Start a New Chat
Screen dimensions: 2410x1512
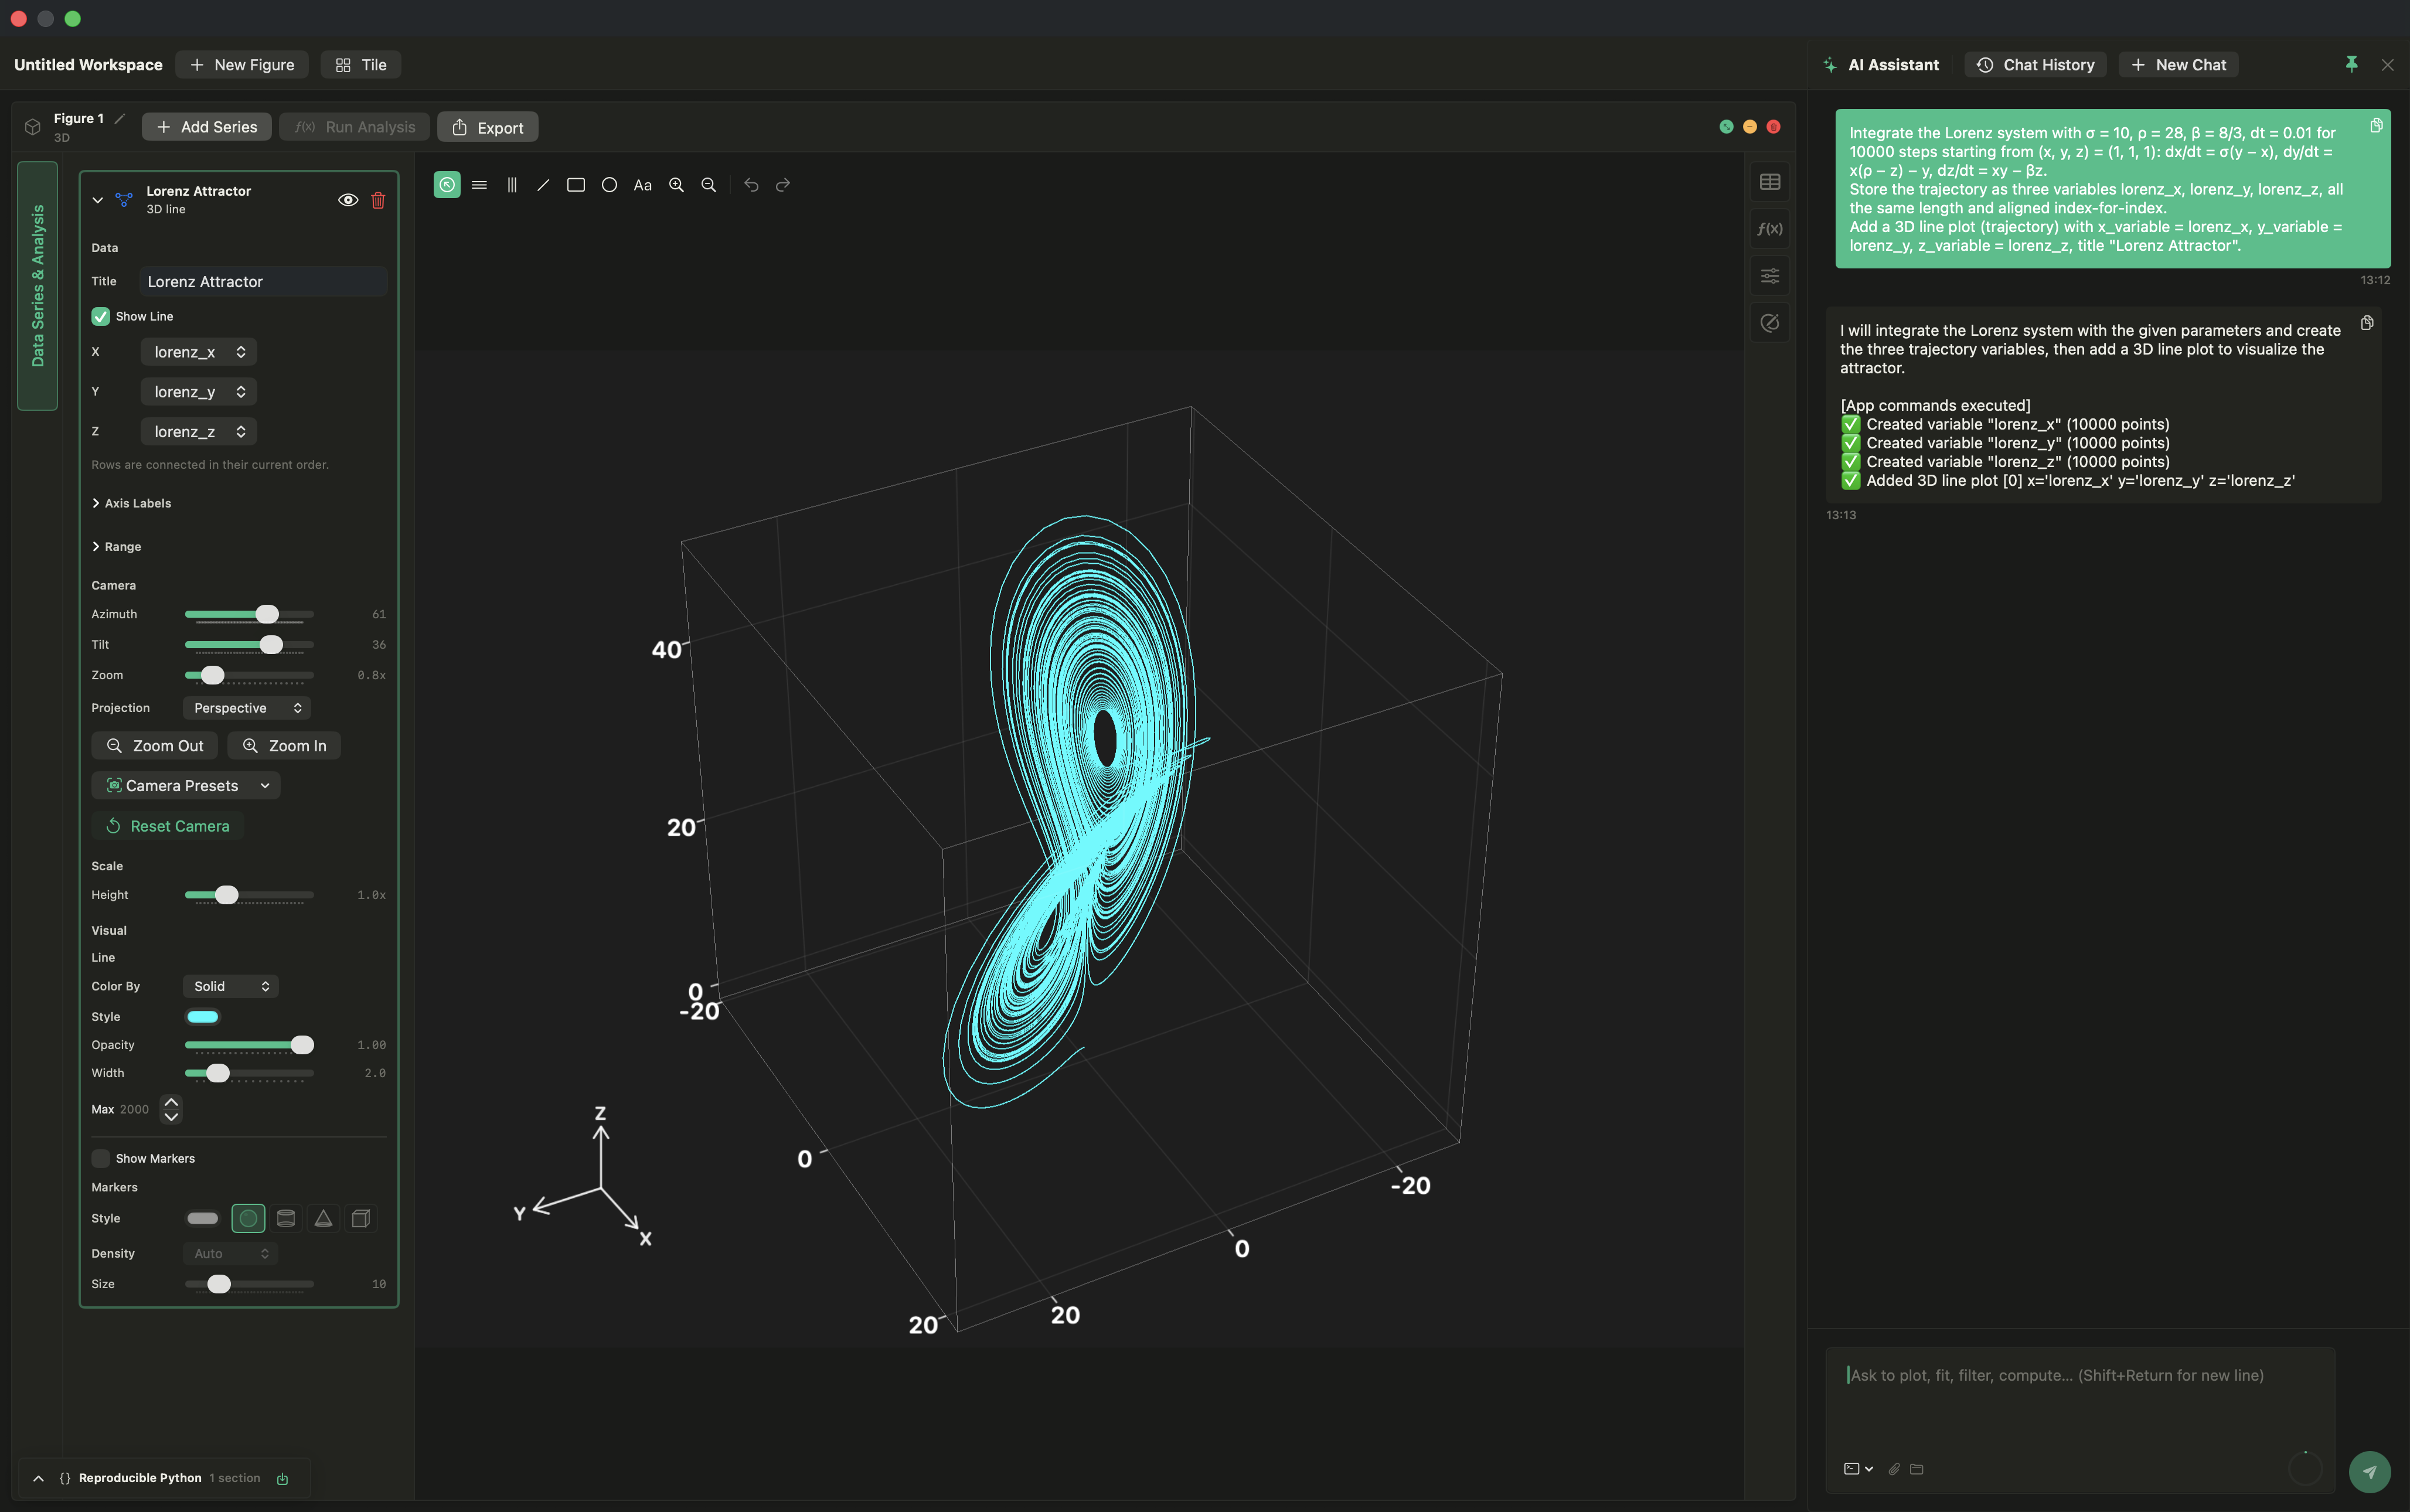pyautogui.click(x=2178, y=65)
